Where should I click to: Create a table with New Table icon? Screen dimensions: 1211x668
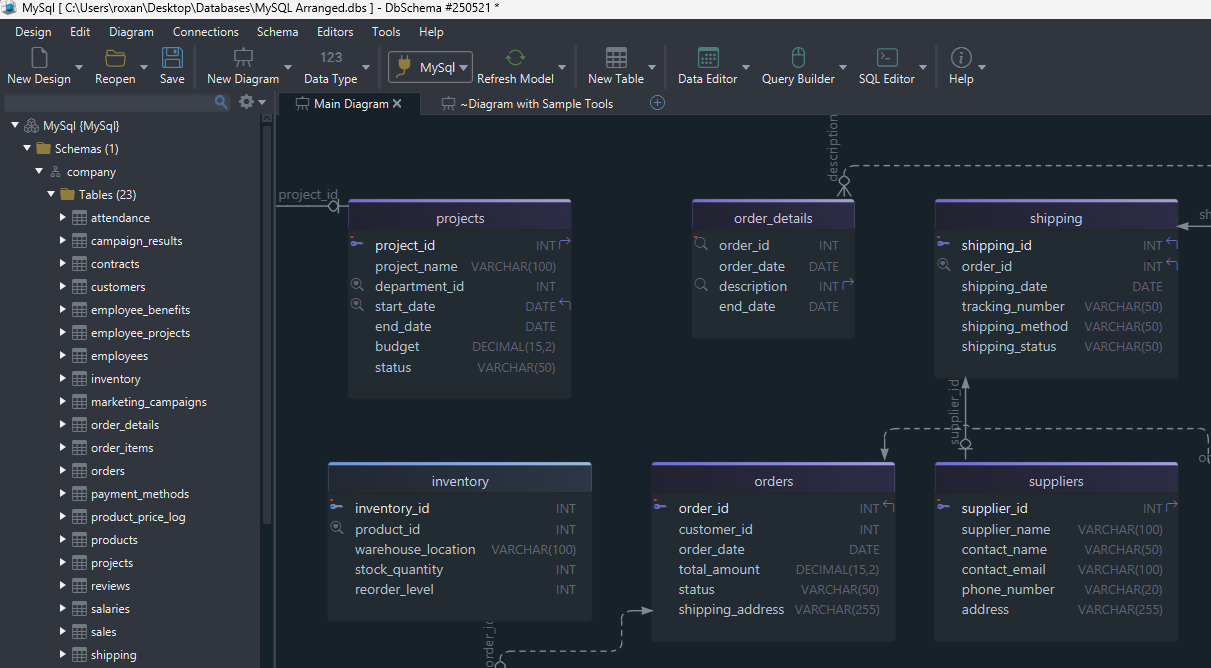point(616,58)
